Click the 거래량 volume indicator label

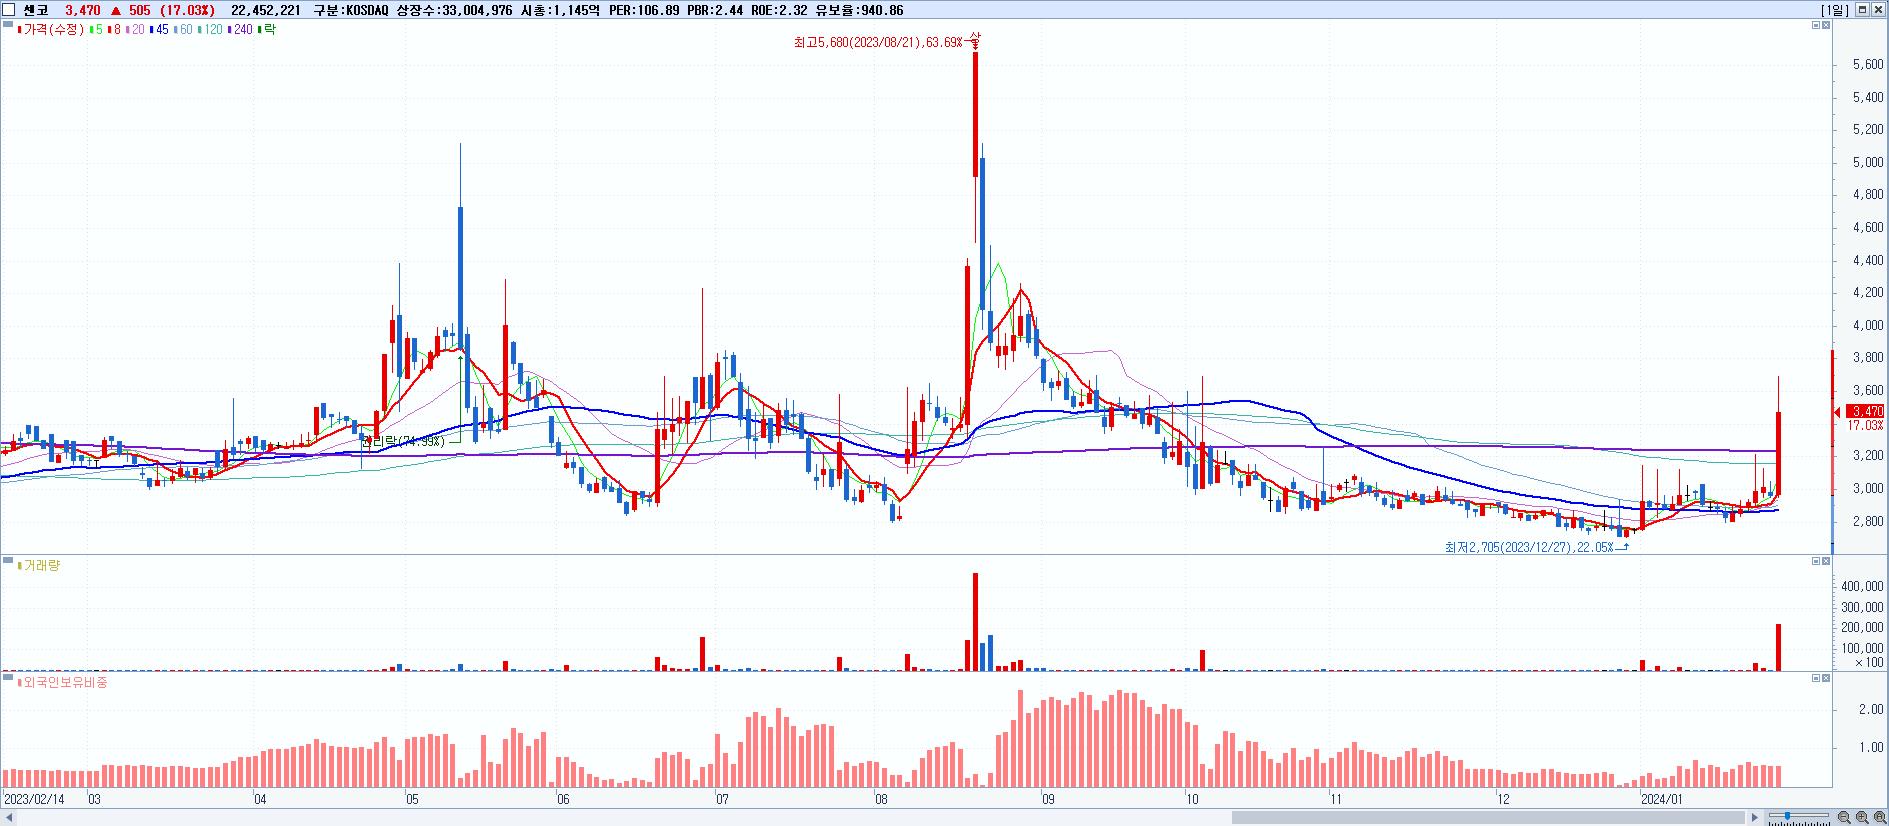[x=40, y=566]
